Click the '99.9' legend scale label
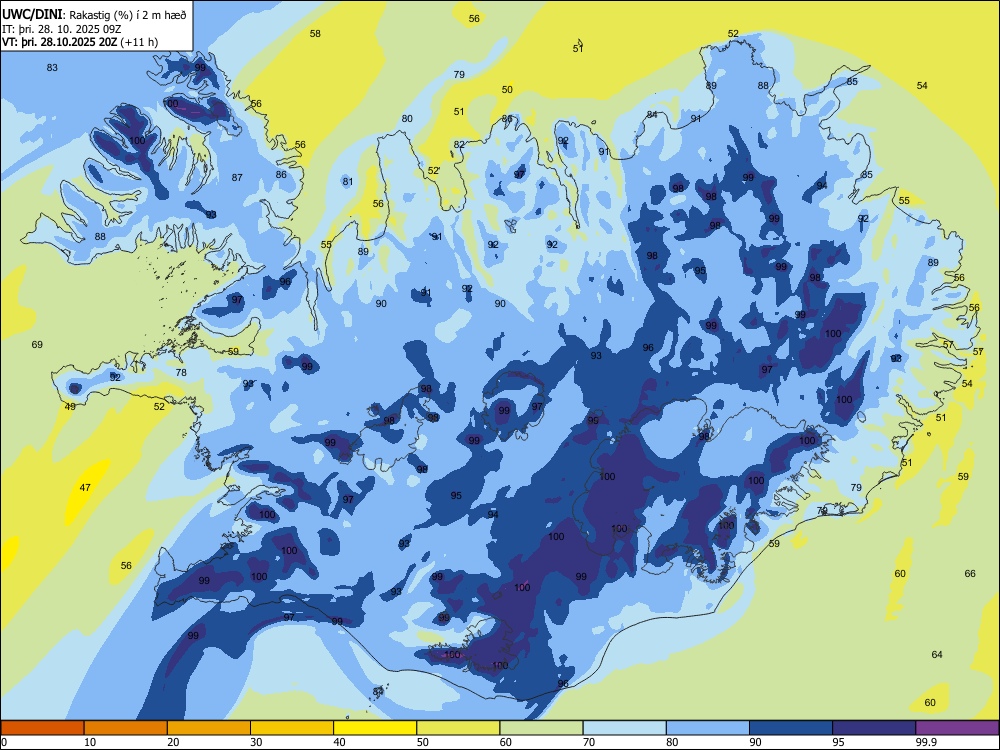 [x=926, y=742]
